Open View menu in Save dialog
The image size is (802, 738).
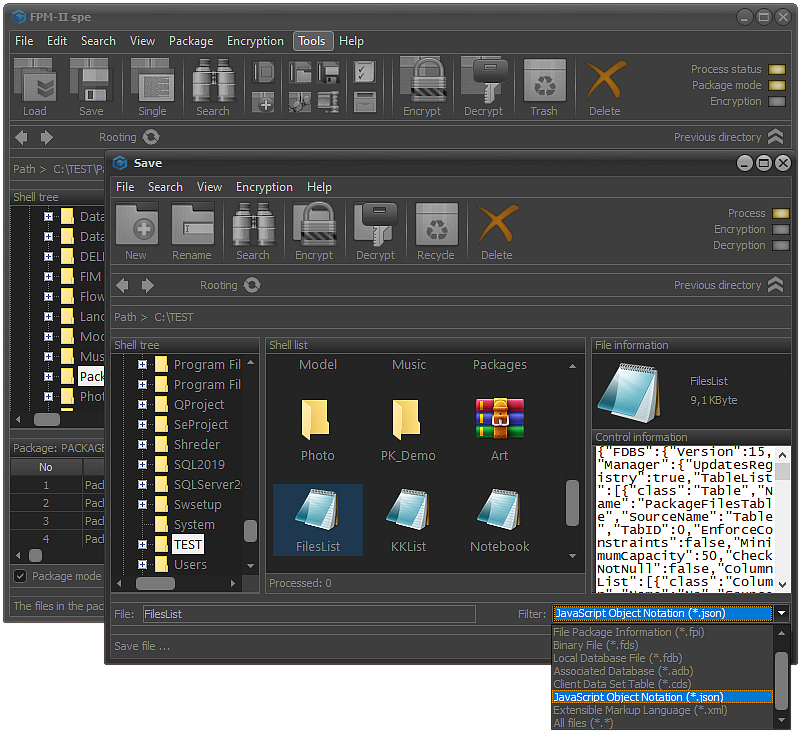coord(210,187)
